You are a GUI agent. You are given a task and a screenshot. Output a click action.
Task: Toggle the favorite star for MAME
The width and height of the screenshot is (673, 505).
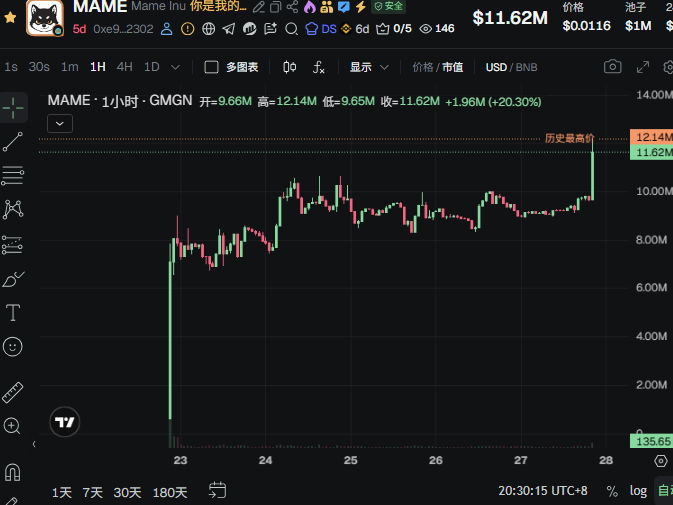(x=10, y=18)
